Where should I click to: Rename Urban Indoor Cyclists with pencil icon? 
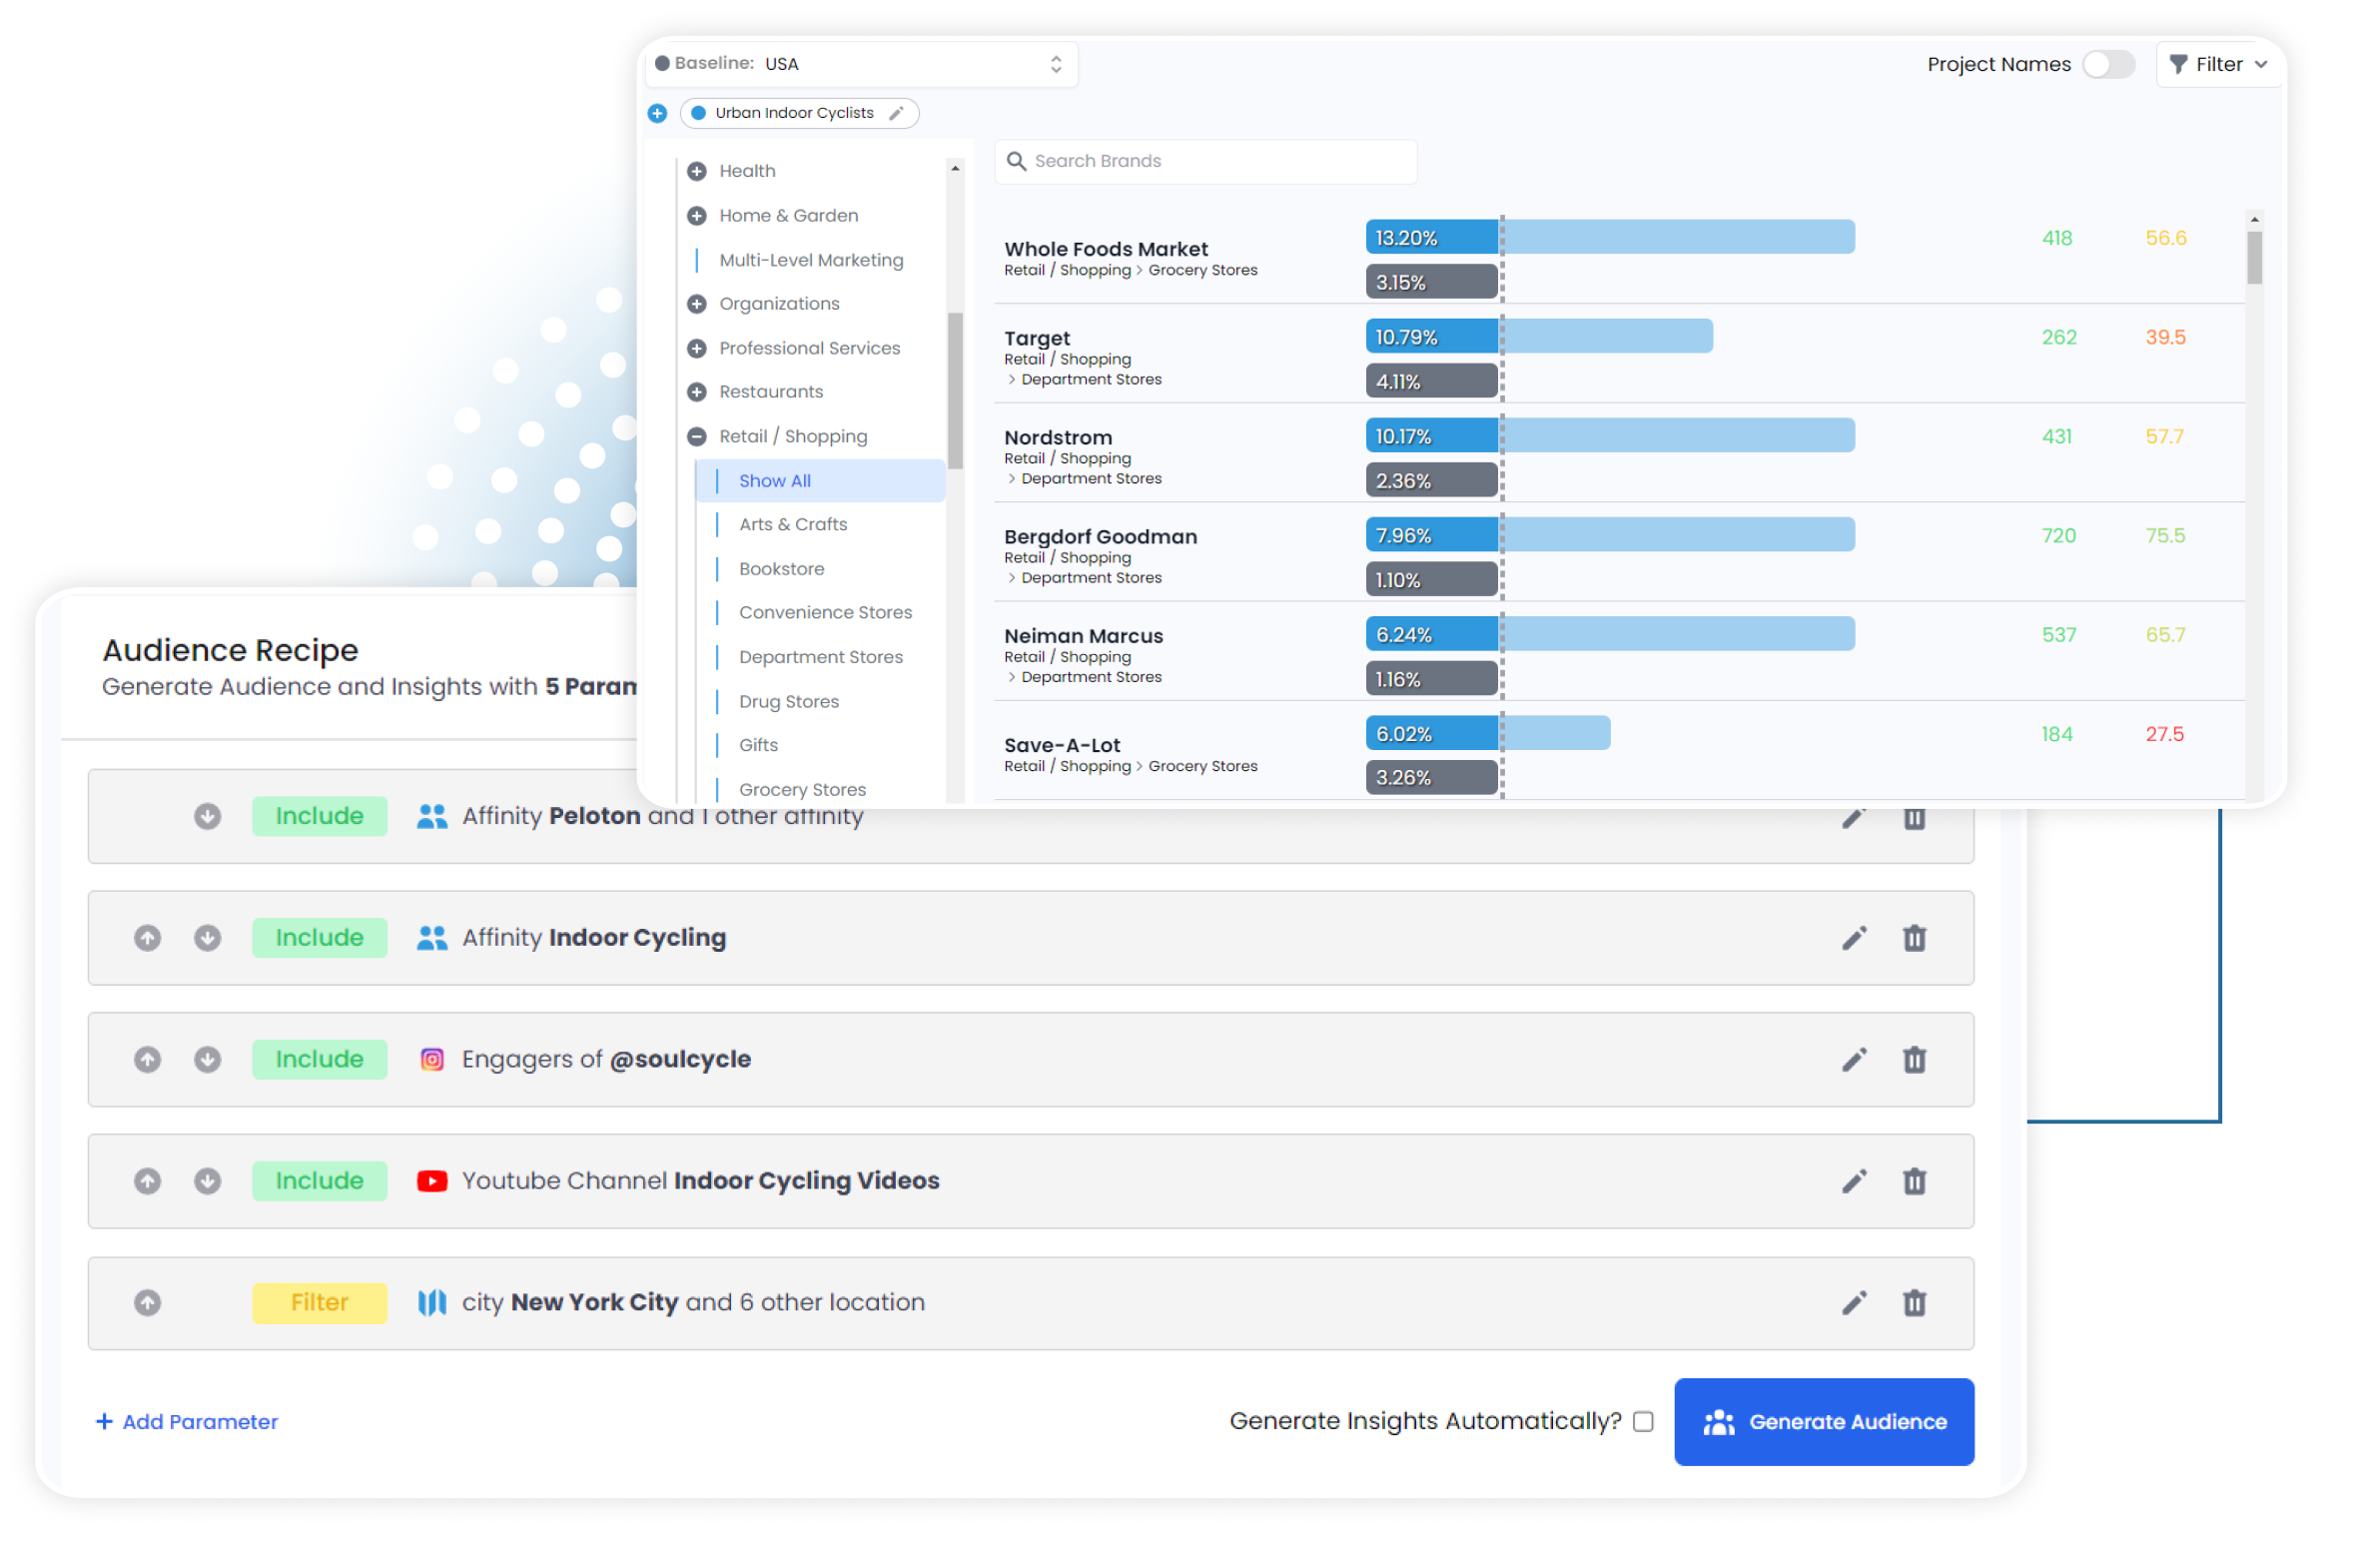(x=896, y=113)
